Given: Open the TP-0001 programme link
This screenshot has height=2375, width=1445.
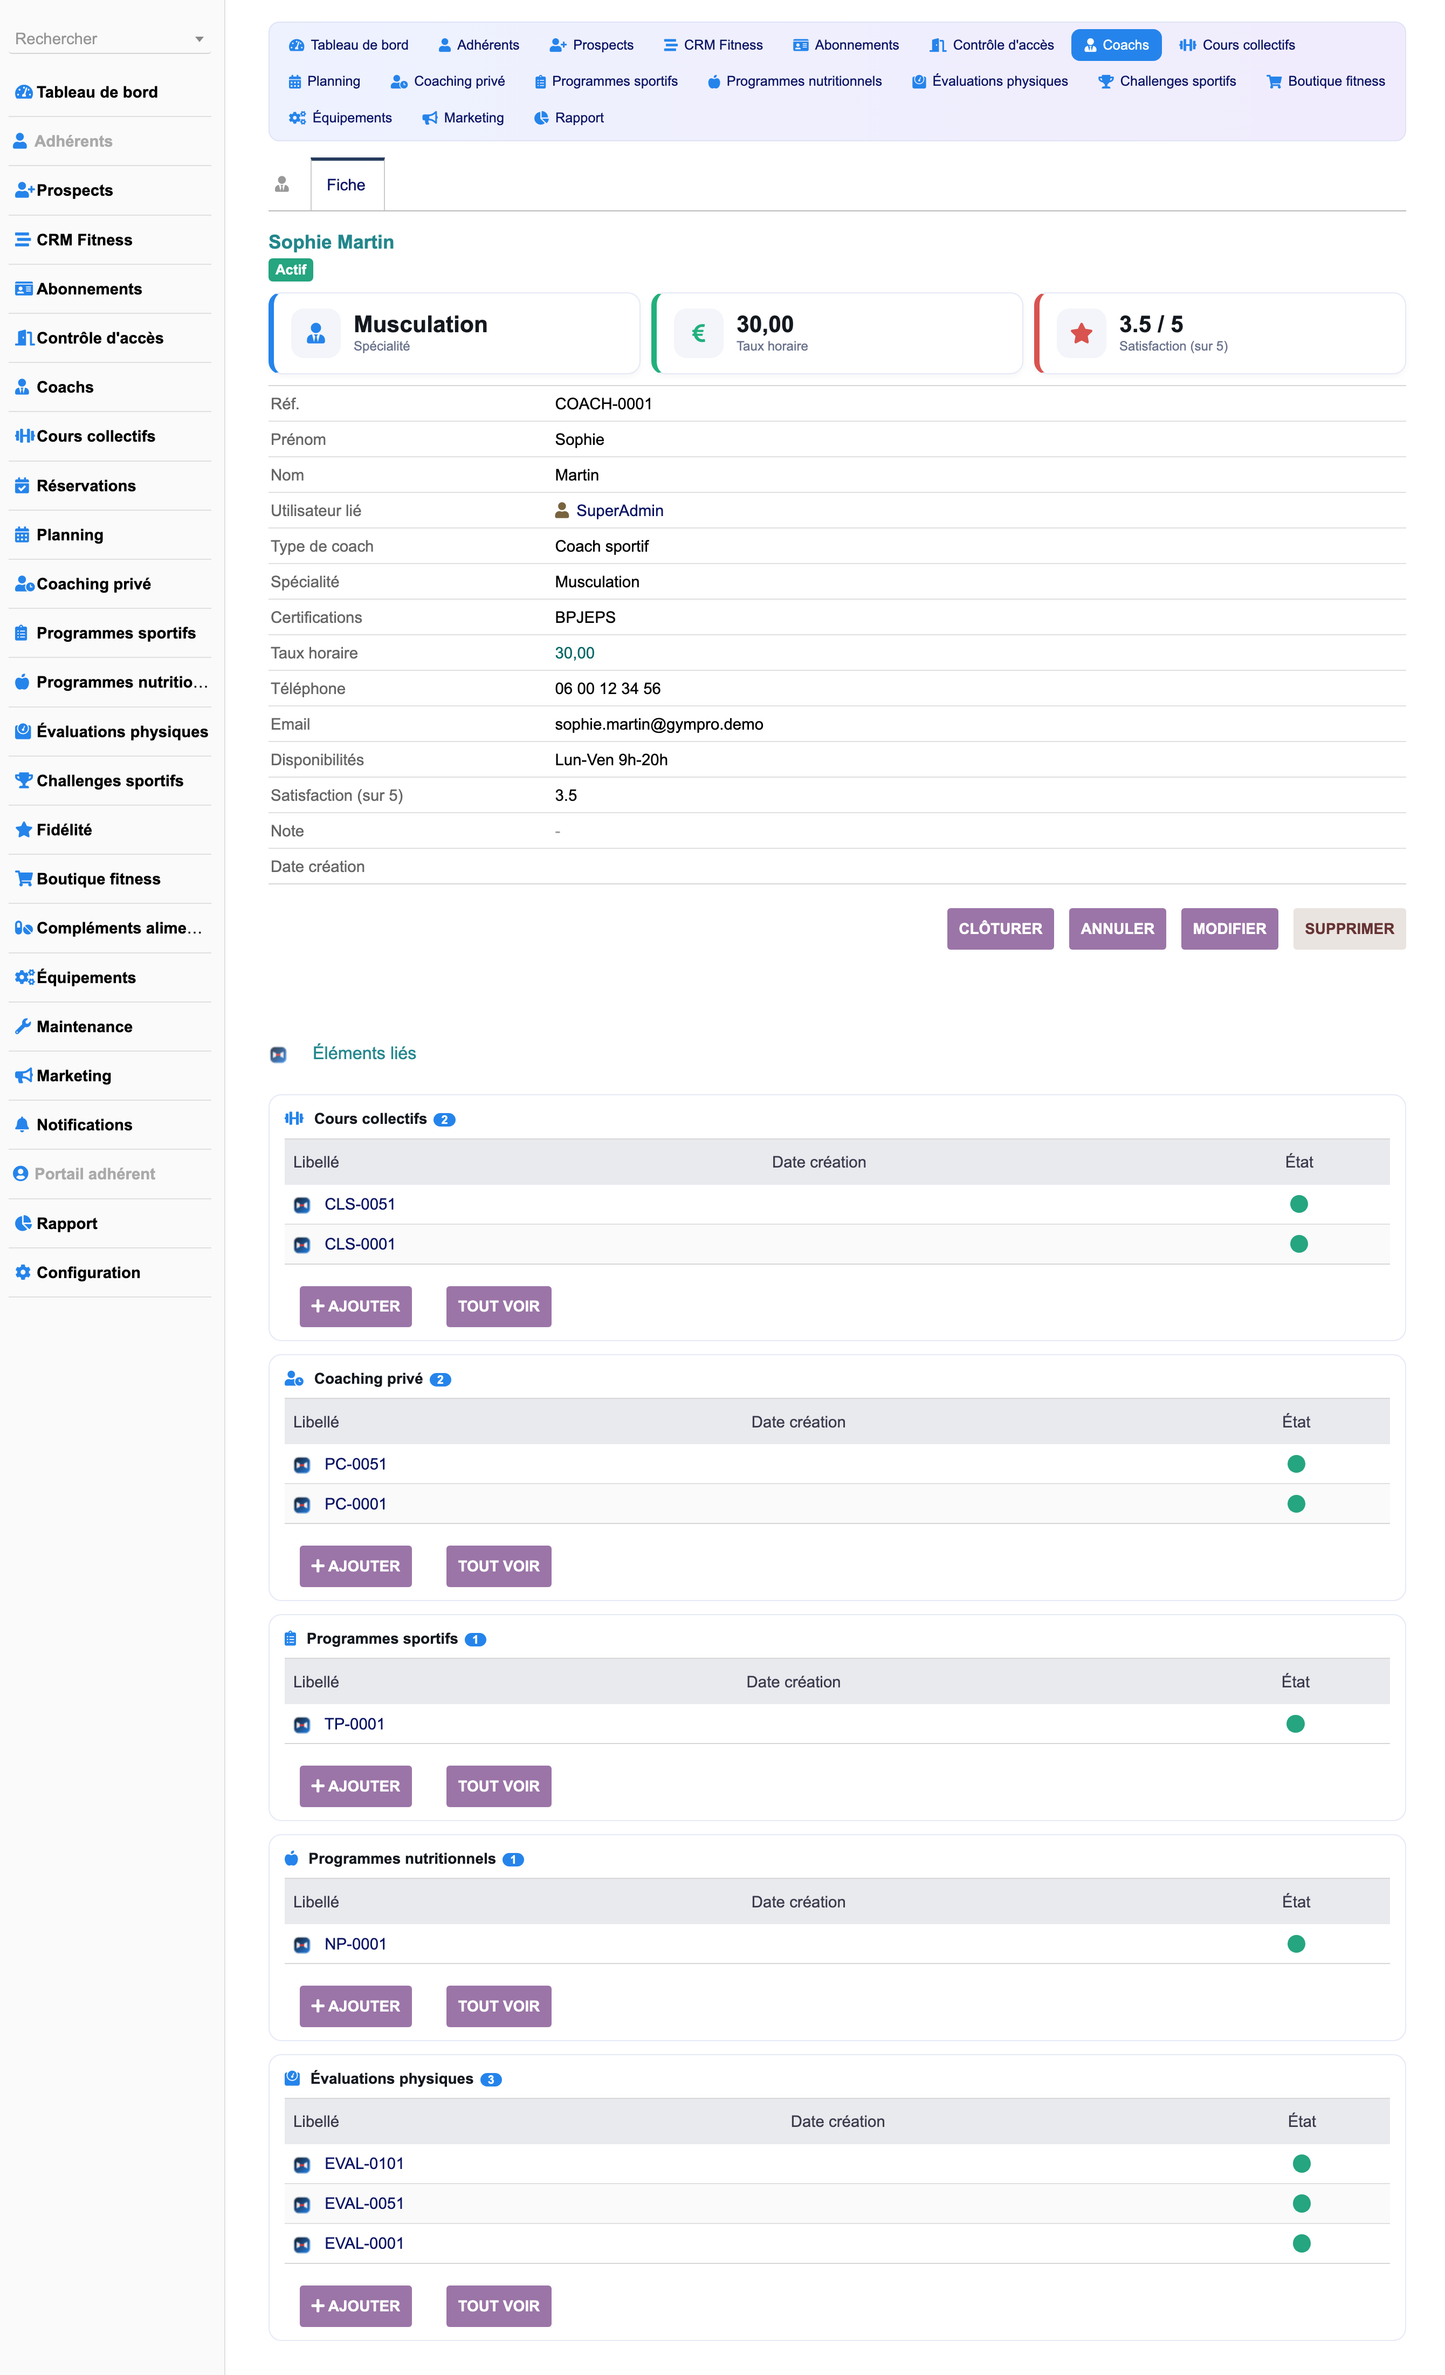Looking at the screenshot, I should pyautogui.click(x=354, y=1724).
